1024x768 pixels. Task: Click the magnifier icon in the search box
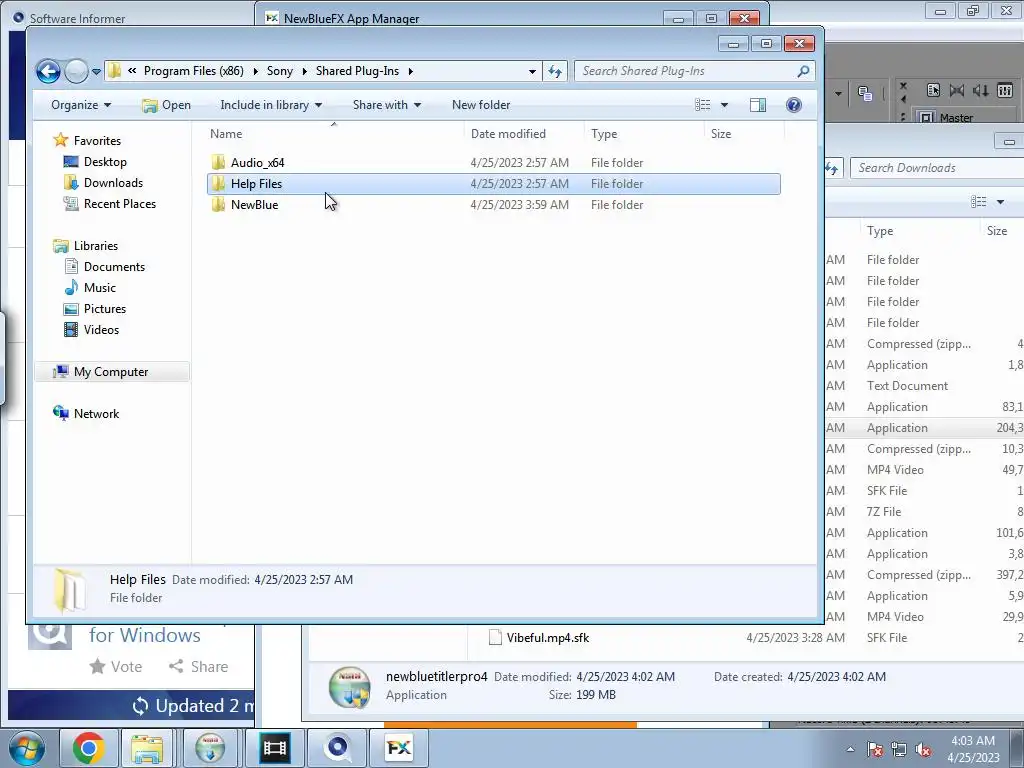(804, 71)
